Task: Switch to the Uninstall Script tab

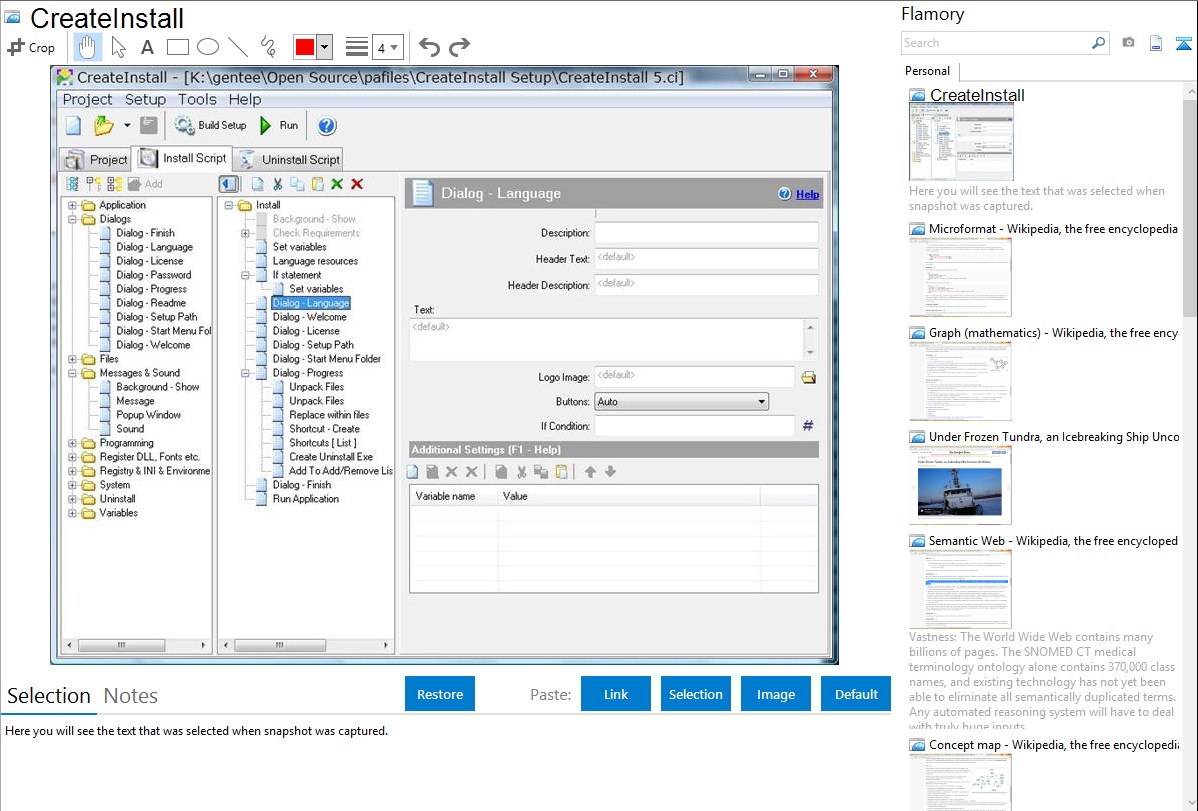Action: pyautogui.click(x=288, y=159)
